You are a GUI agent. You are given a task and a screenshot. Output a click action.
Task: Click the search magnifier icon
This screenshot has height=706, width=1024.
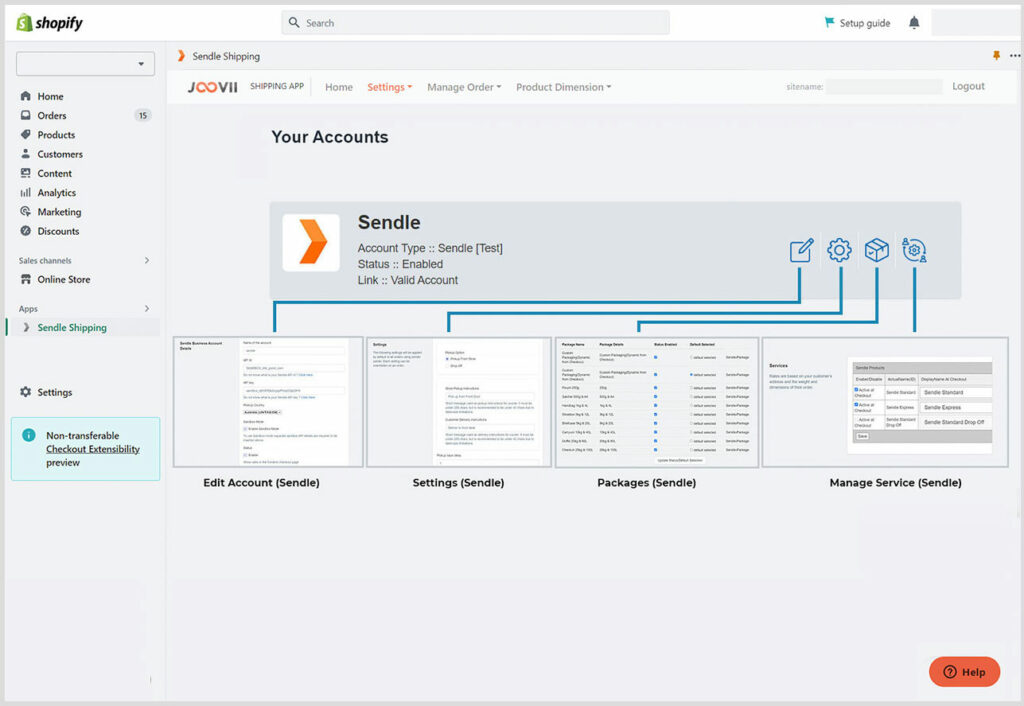click(x=294, y=22)
